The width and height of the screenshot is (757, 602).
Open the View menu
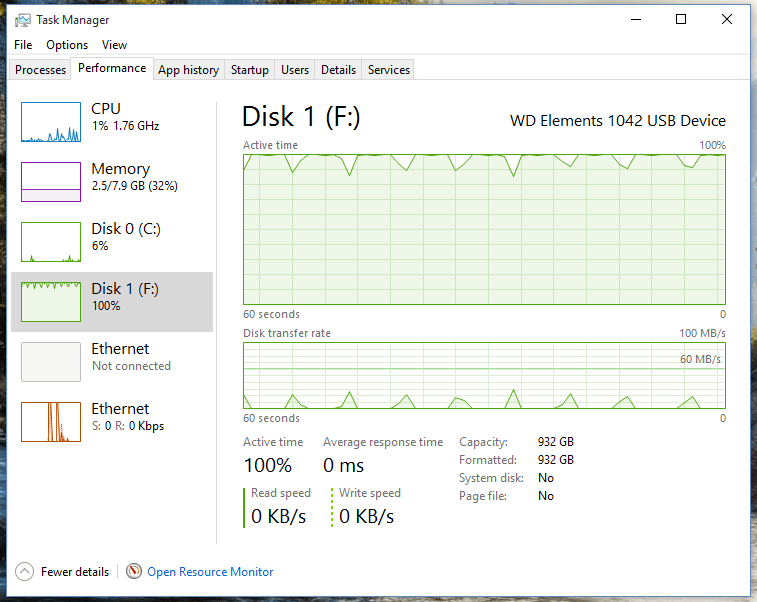tap(114, 45)
